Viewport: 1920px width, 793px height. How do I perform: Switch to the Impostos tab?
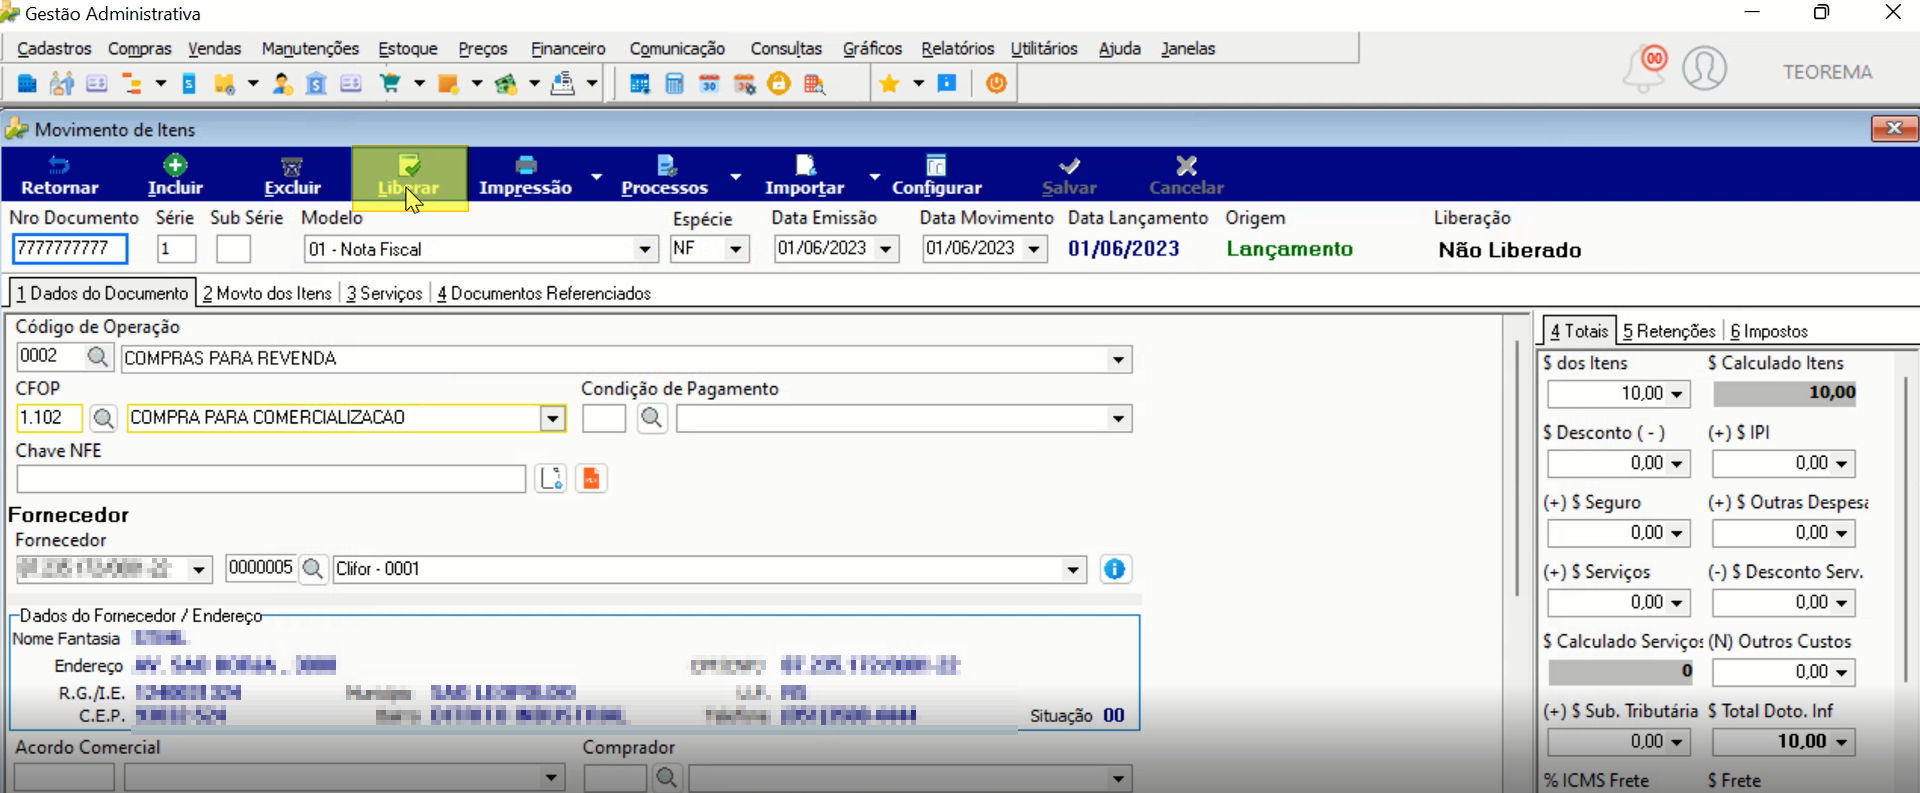coord(1769,331)
